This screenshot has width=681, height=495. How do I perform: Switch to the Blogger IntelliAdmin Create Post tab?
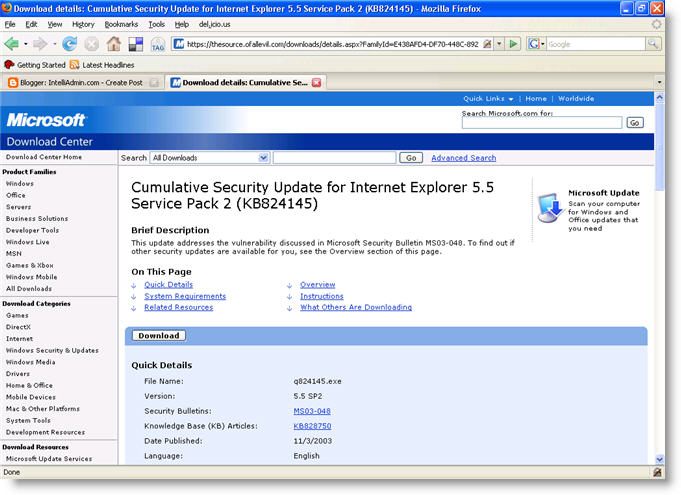83,82
